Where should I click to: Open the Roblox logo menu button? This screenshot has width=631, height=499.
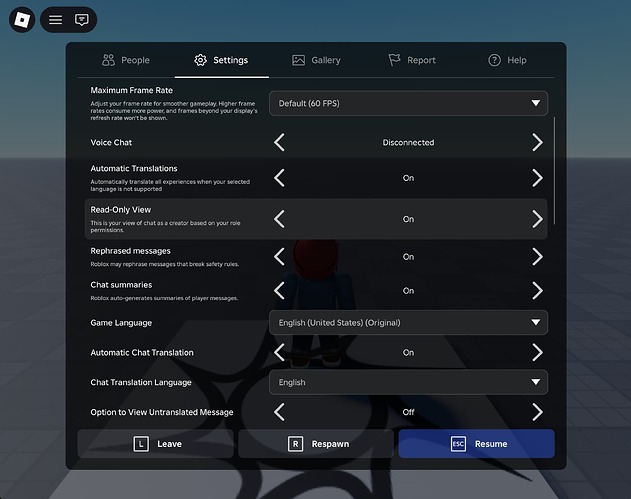[x=22, y=20]
